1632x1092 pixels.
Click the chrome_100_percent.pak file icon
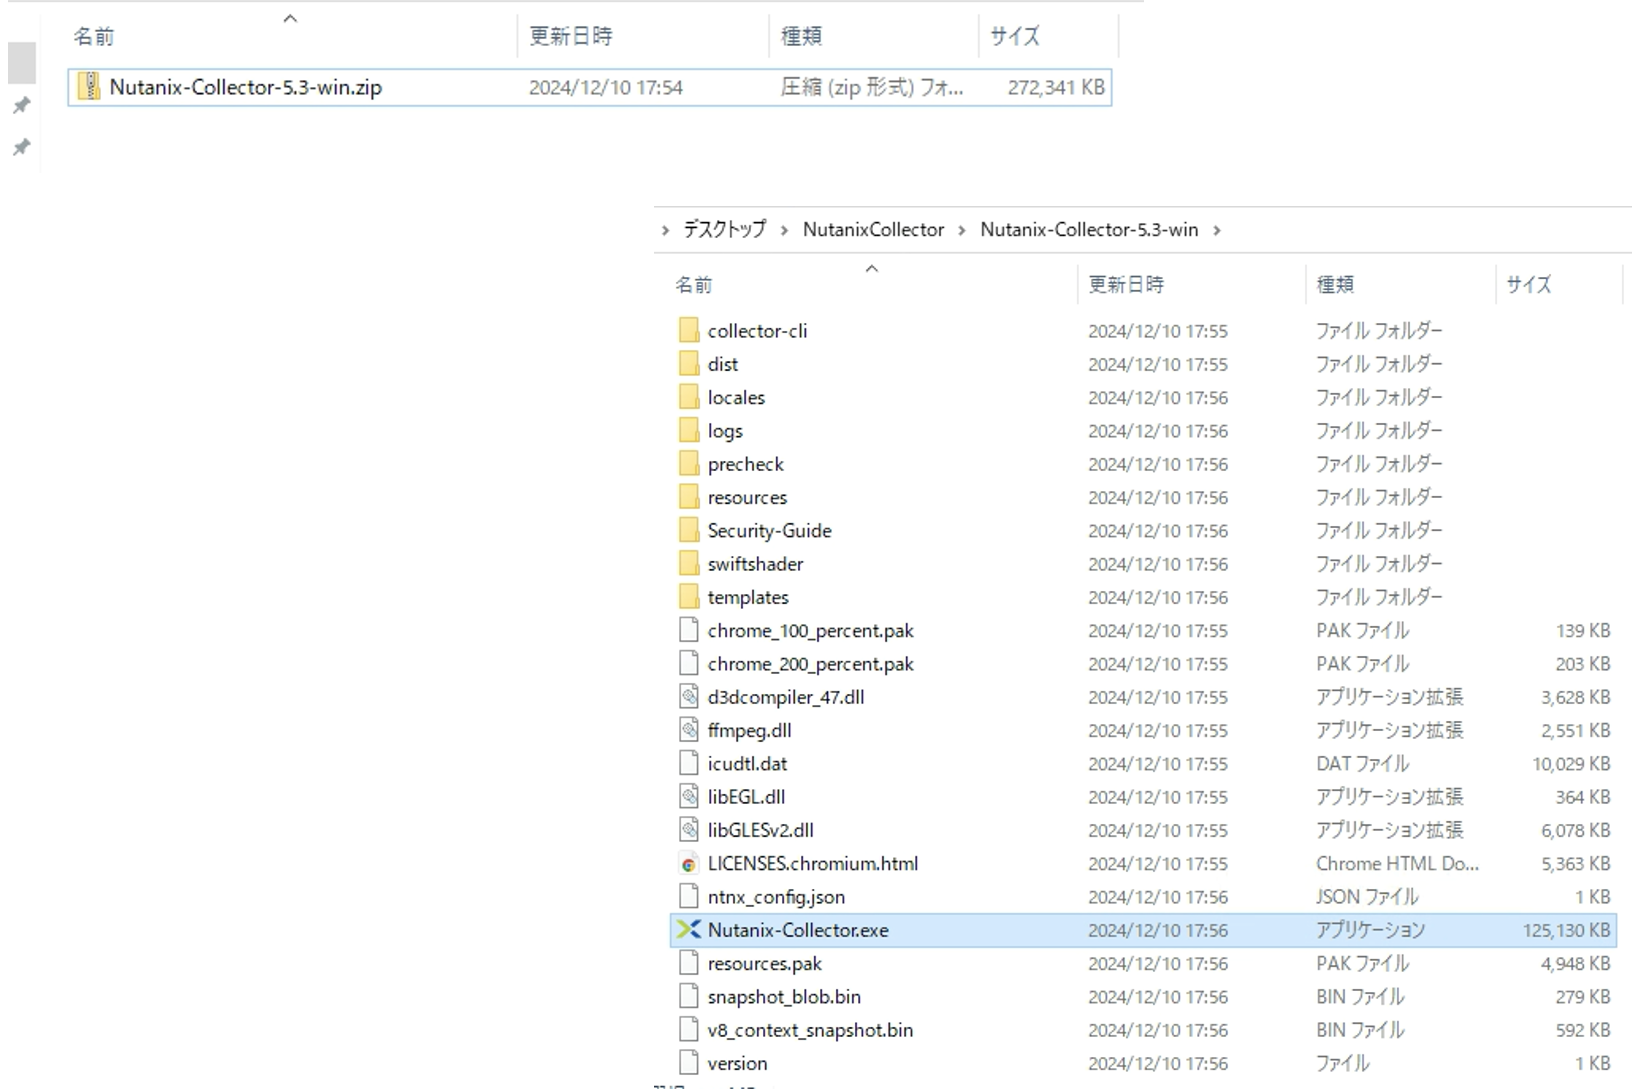[x=689, y=630]
